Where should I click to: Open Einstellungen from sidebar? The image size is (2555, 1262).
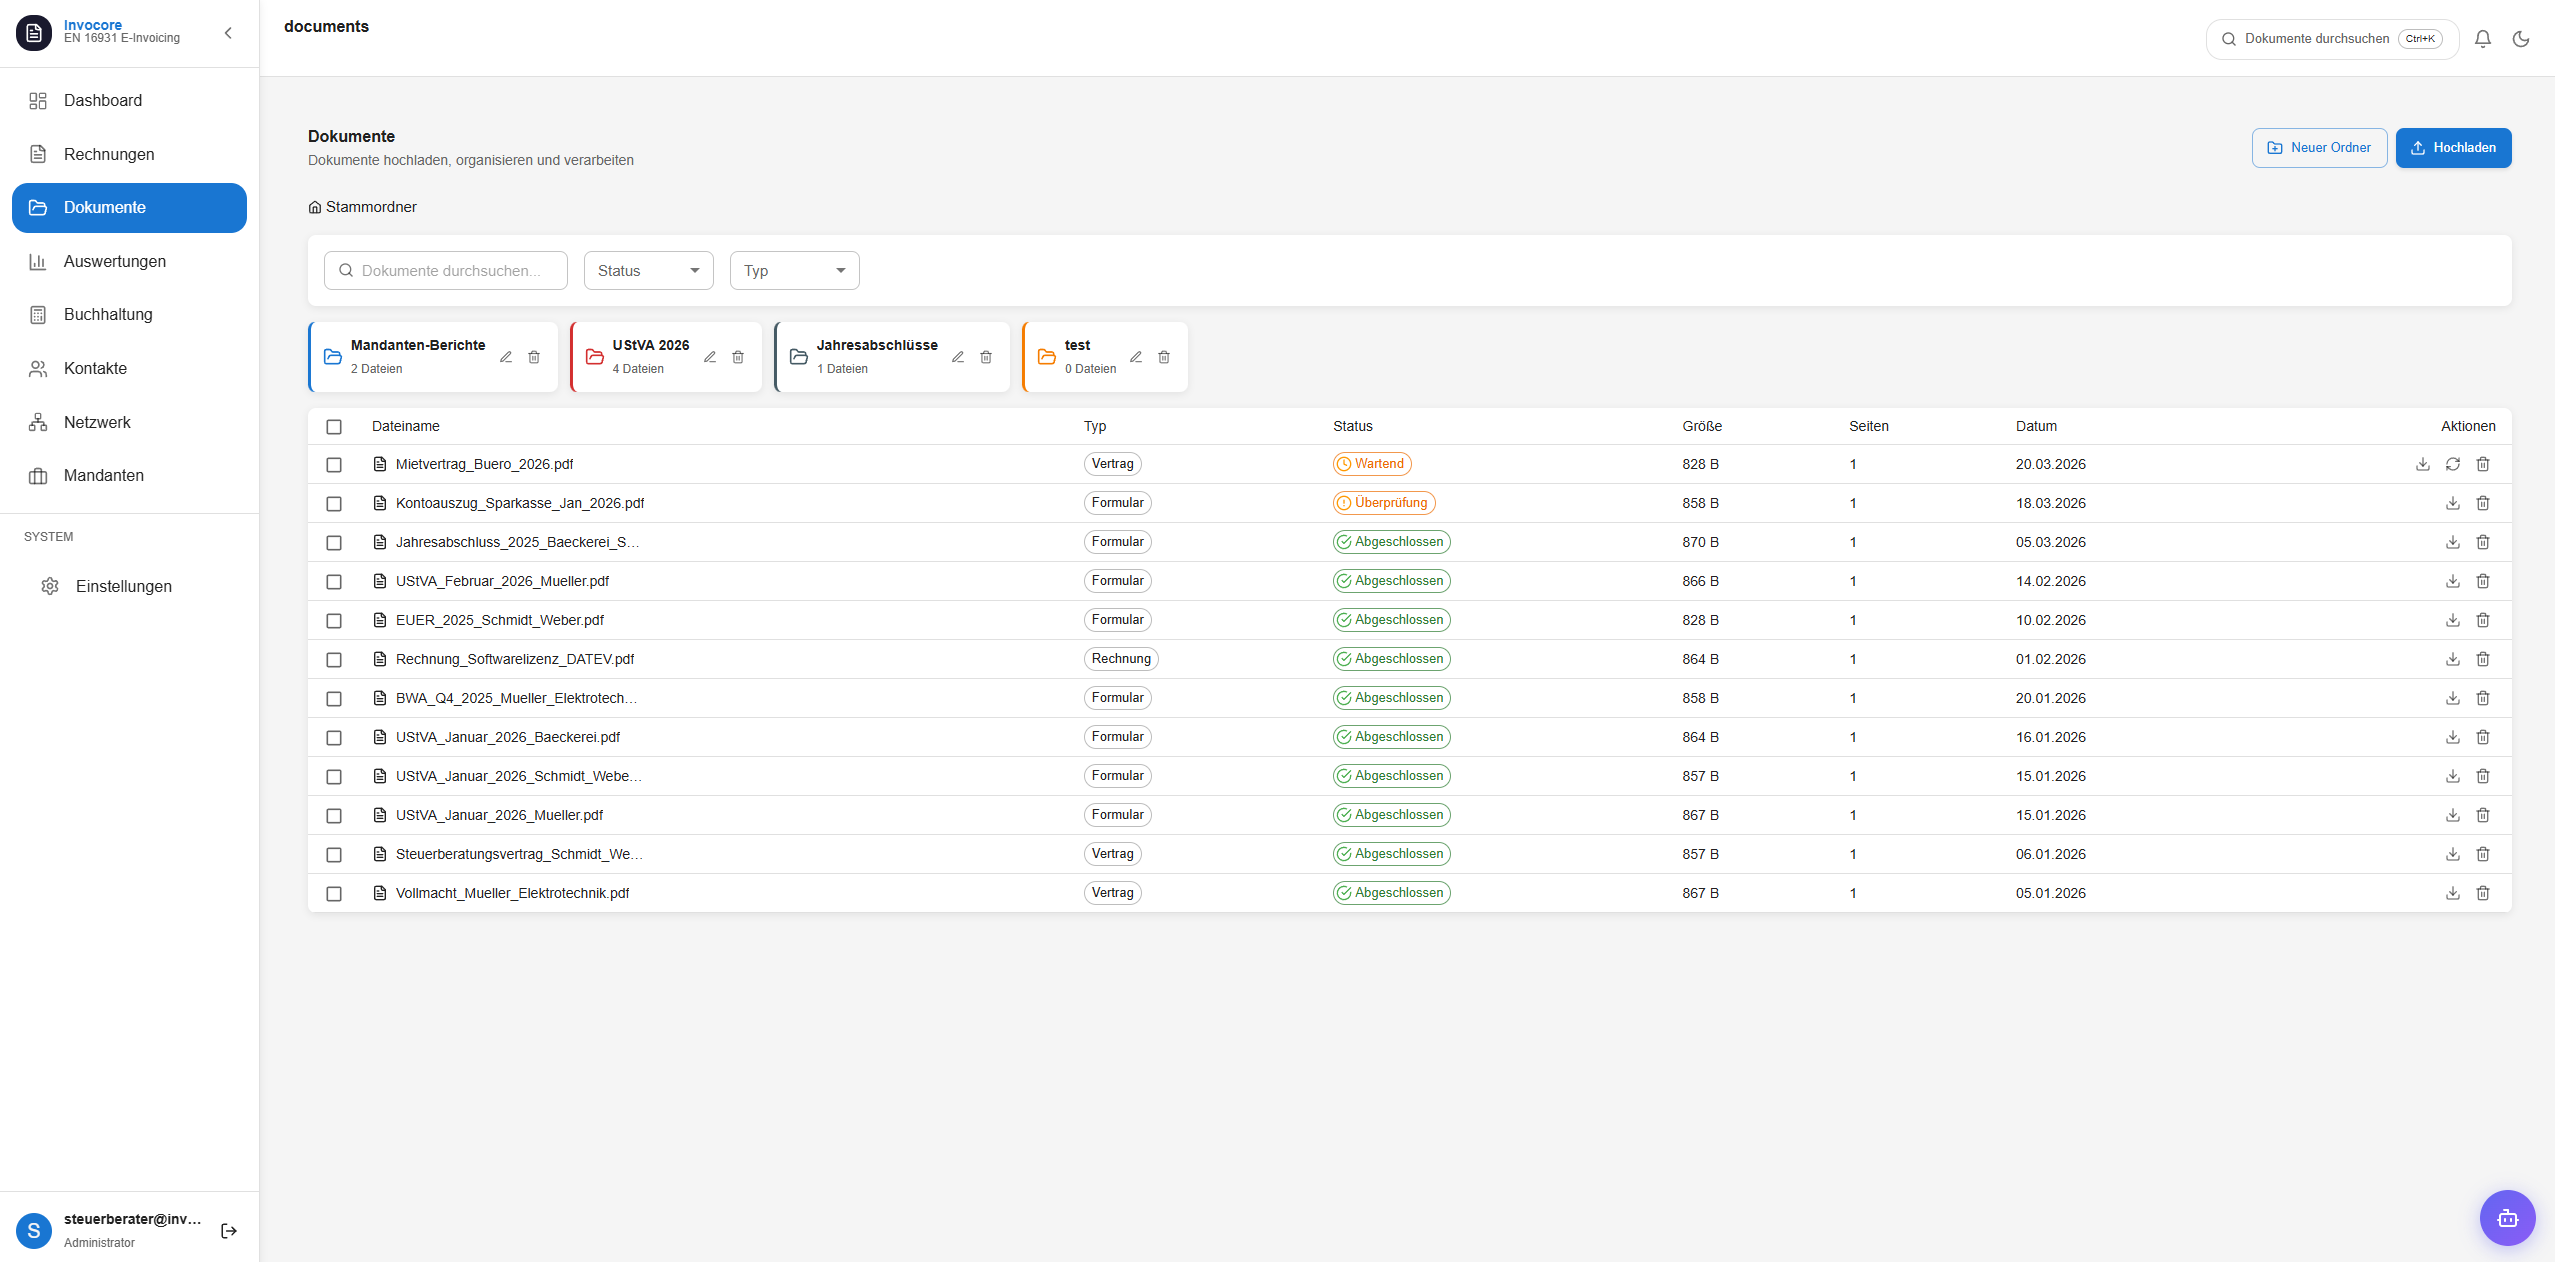[x=123, y=587]
